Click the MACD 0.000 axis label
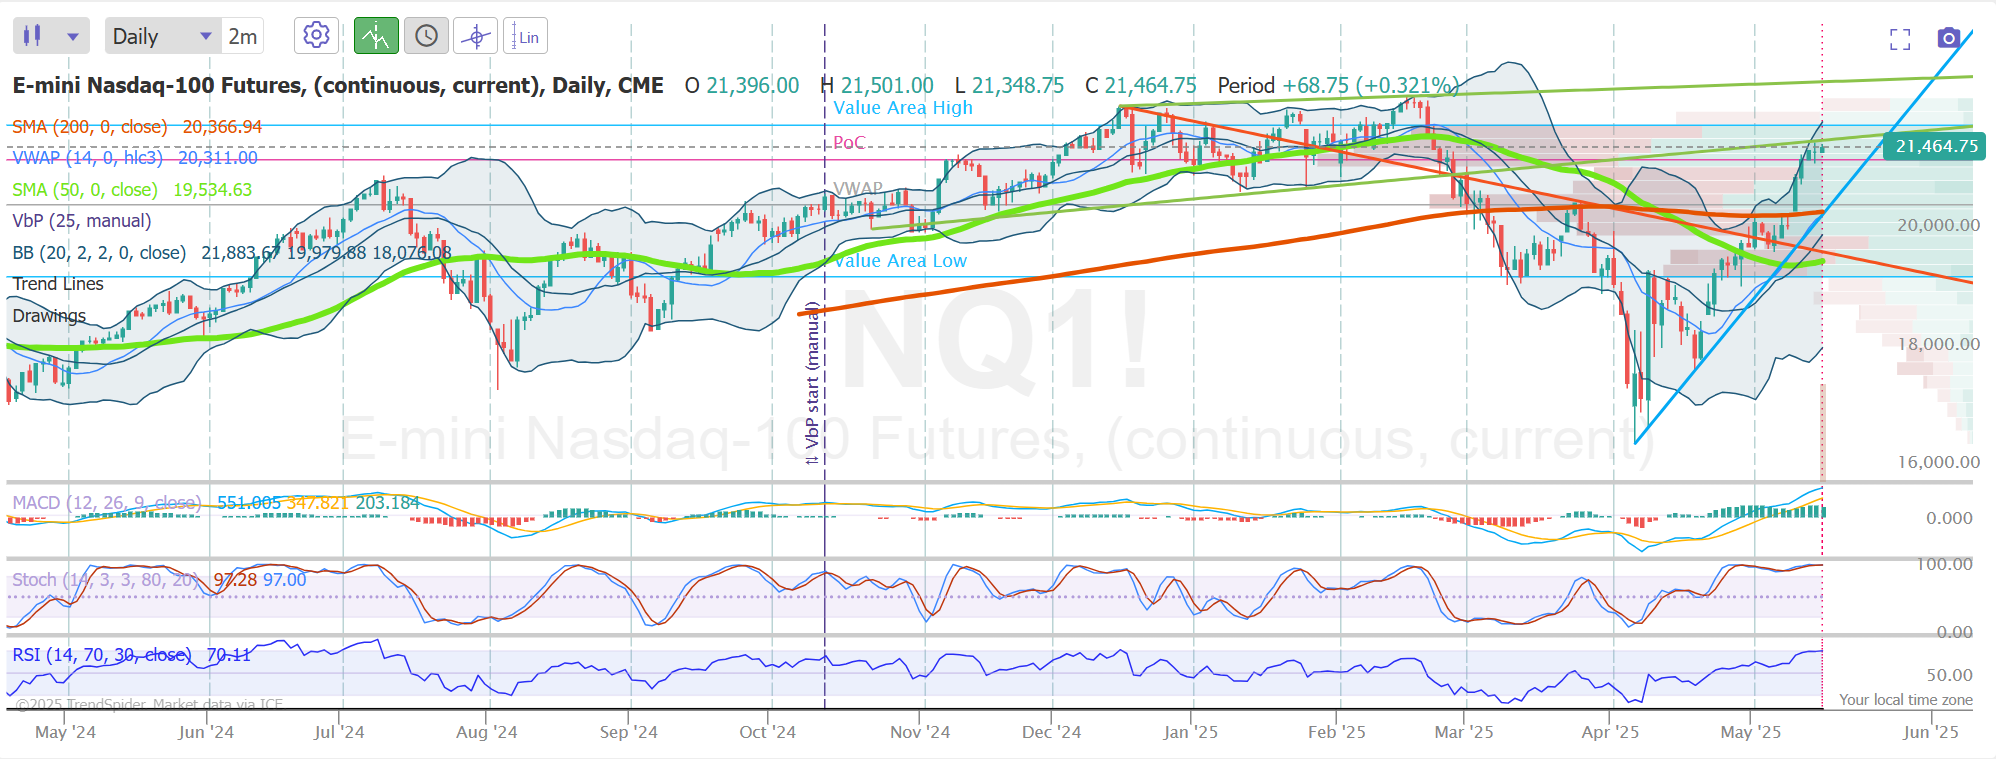 [x=1949, y=518]
